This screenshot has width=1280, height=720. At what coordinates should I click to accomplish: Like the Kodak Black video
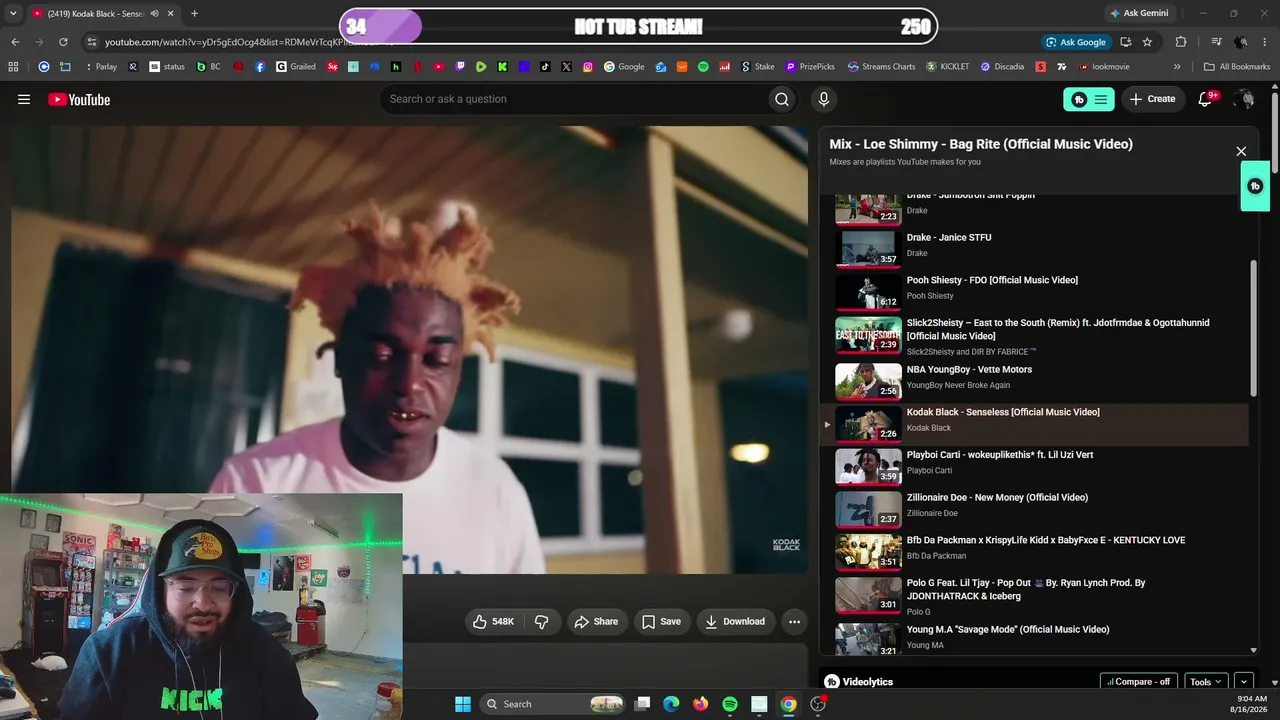tap(493, 621)
